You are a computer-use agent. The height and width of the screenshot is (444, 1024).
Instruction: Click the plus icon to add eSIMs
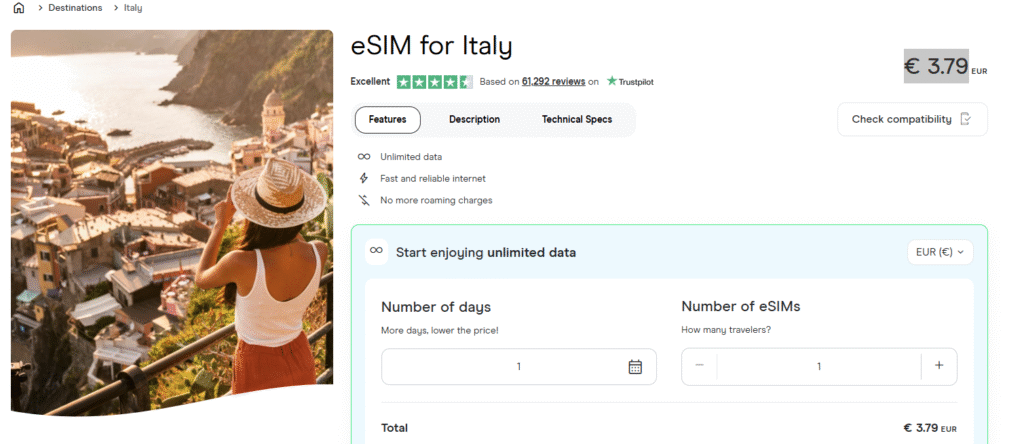pos(939,366)
